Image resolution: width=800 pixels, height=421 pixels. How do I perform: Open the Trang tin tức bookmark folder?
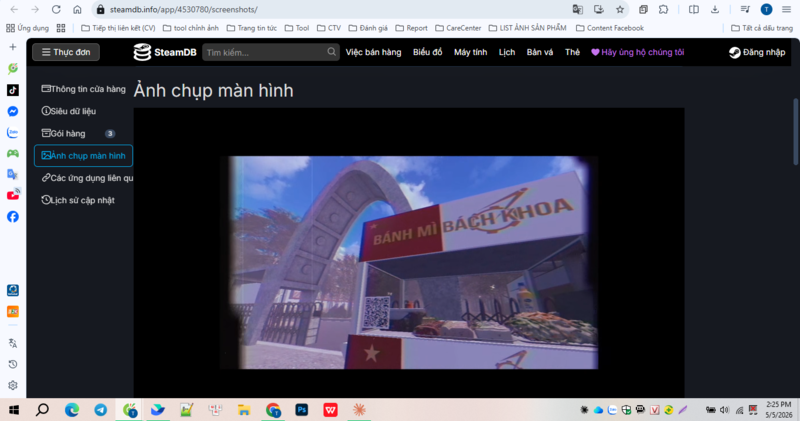coord(252,28)
